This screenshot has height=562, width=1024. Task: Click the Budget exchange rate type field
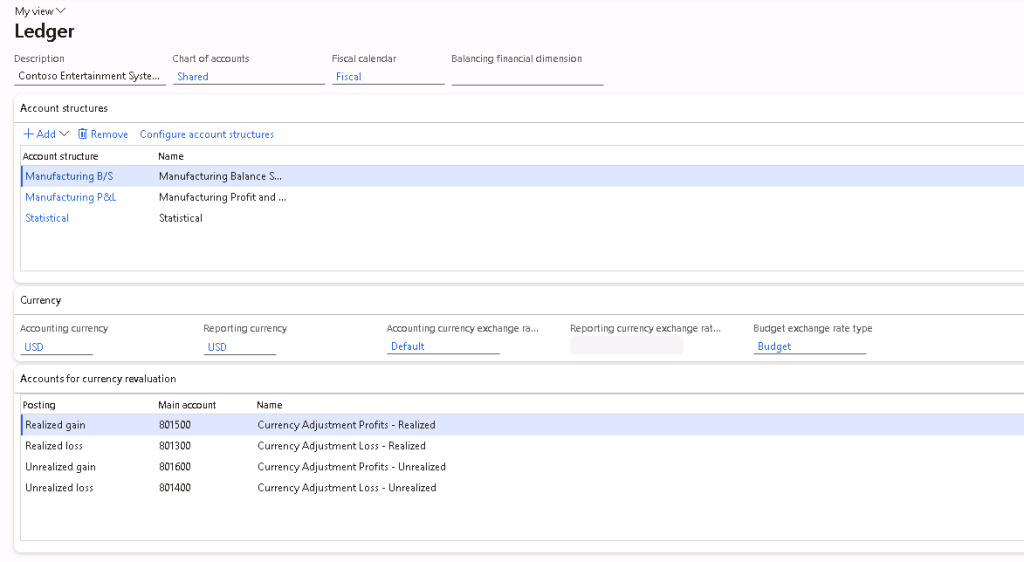click(809, 346)
